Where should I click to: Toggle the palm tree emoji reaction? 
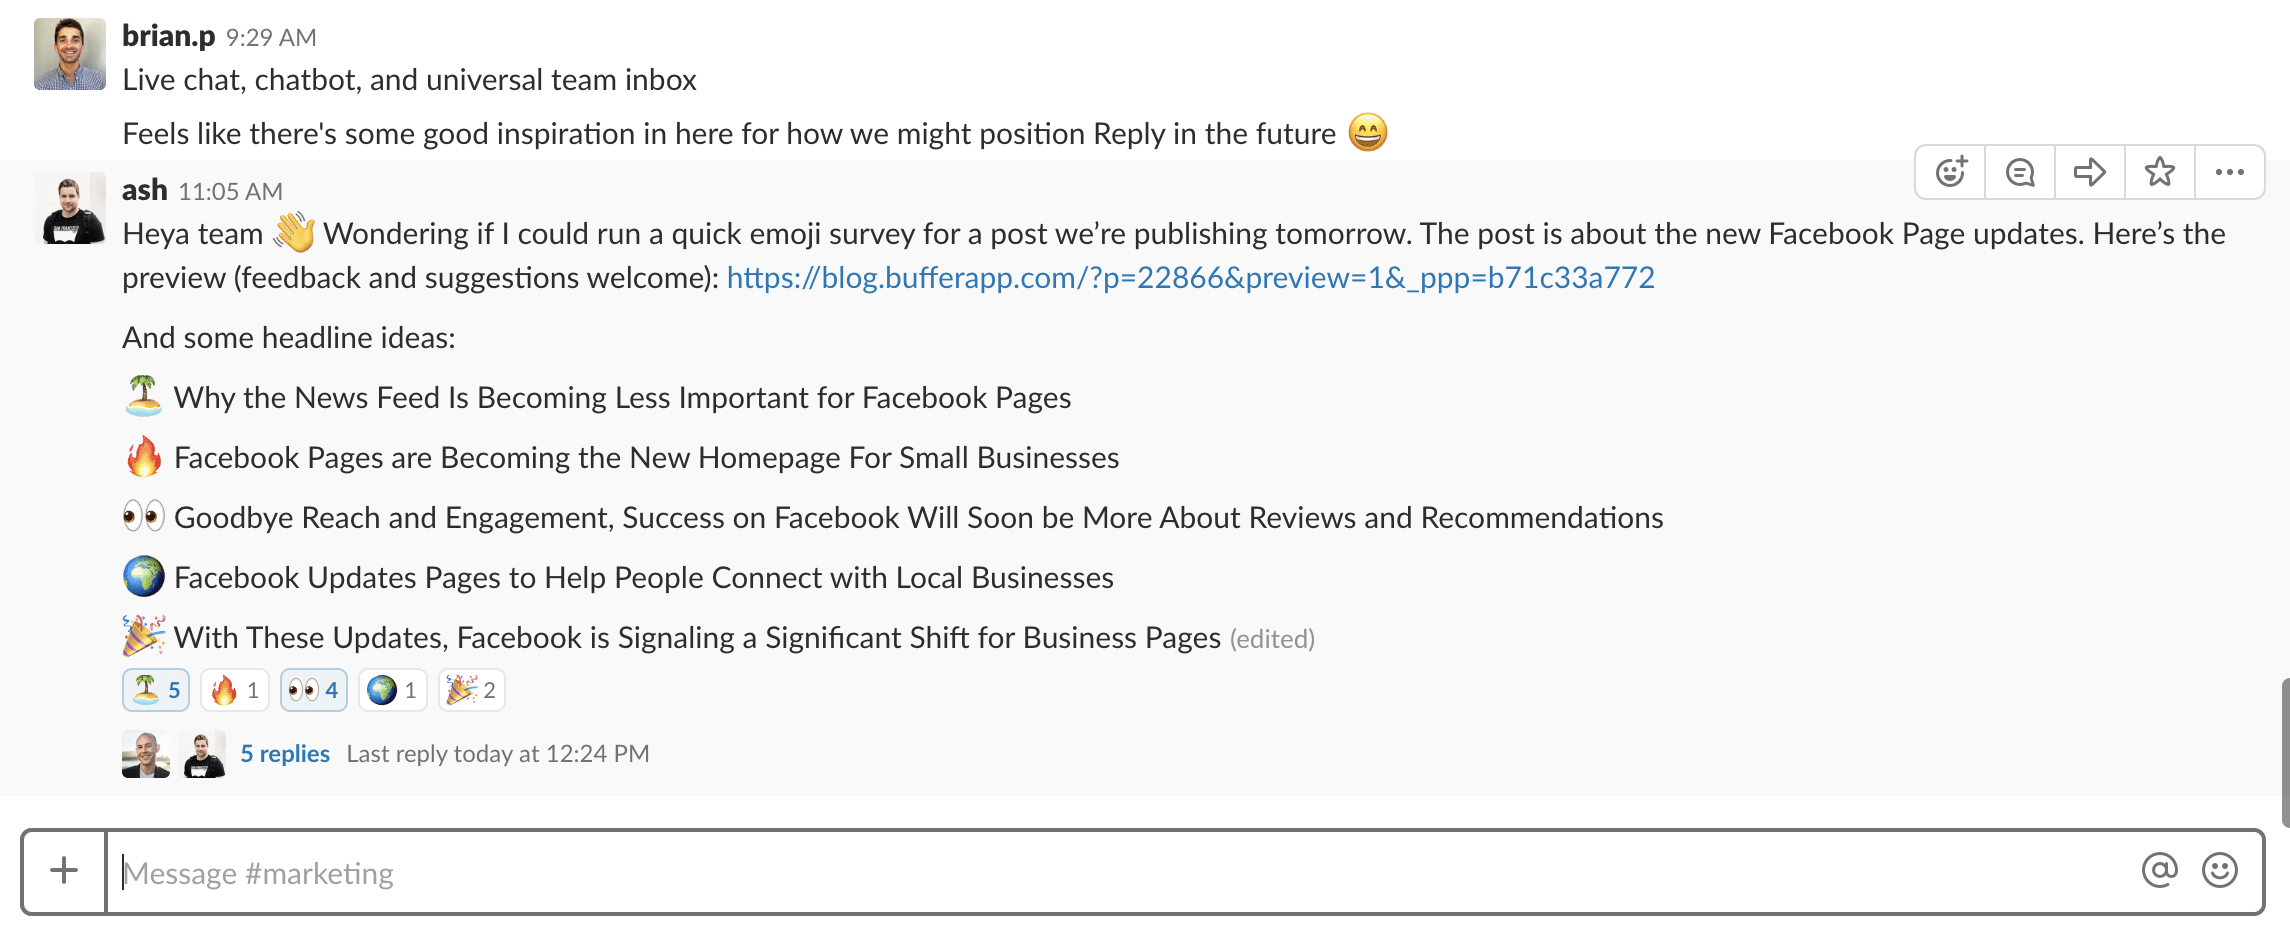pos(155,689)
